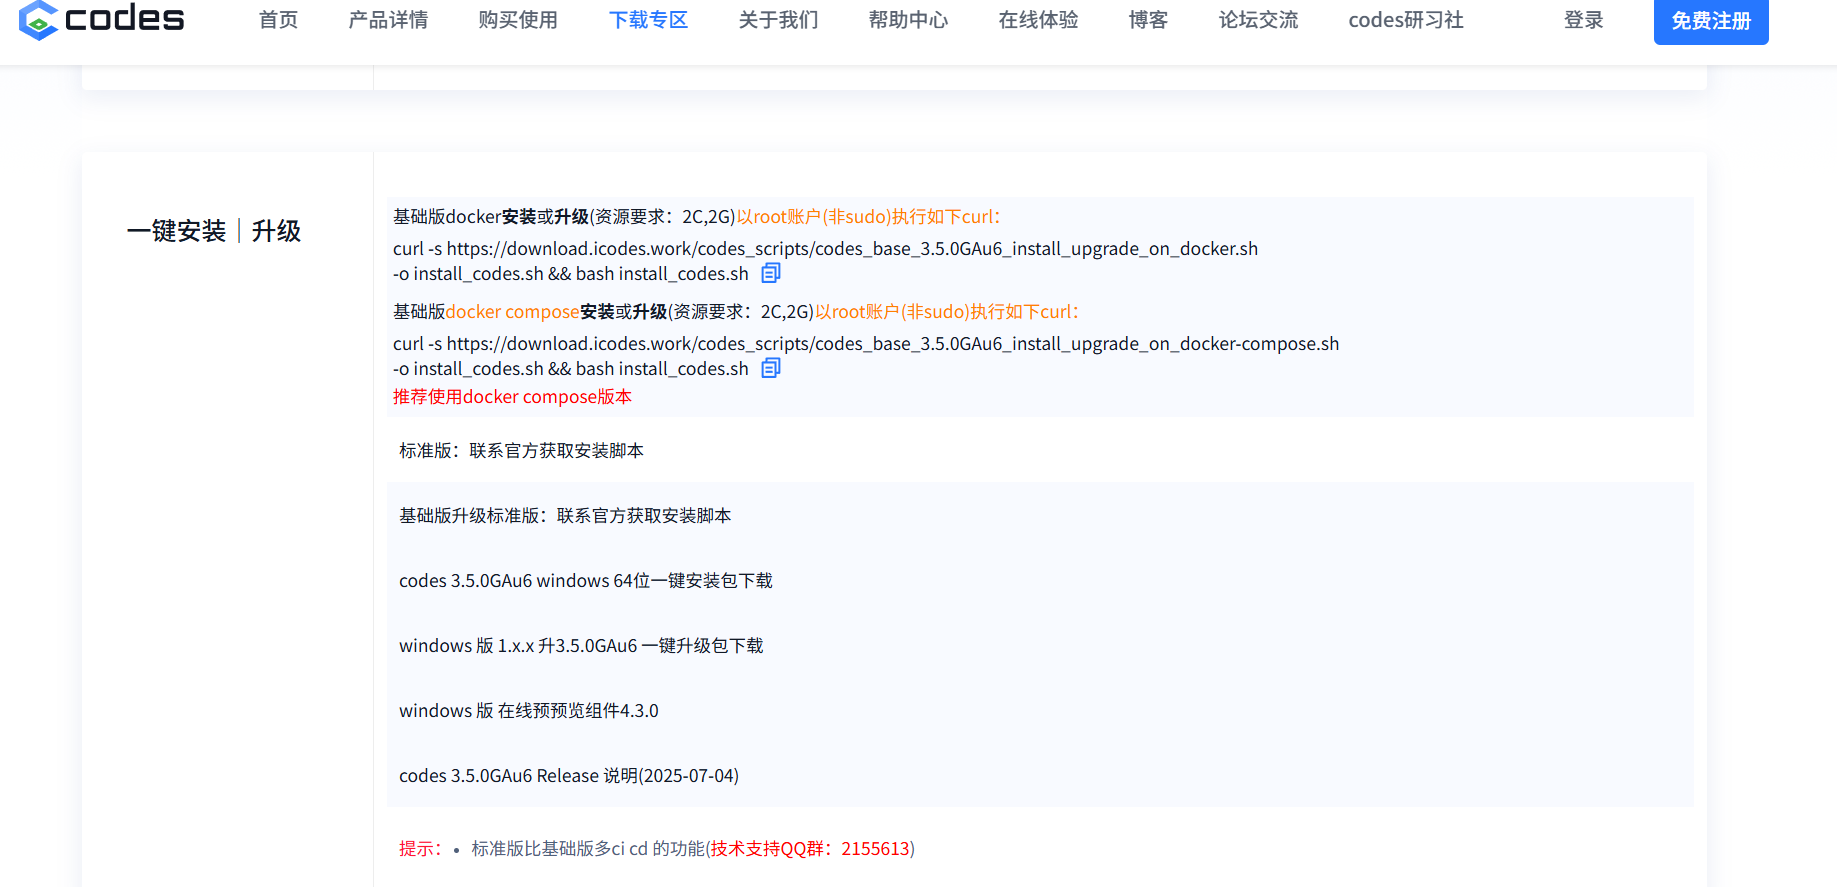Click the 基础版docker安装或升级 heading line

[x=697, y=217]
